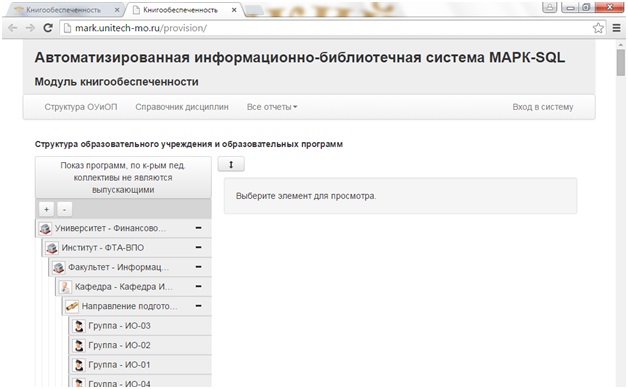Click the page icon in the address bar

click(x=67, y=28)
